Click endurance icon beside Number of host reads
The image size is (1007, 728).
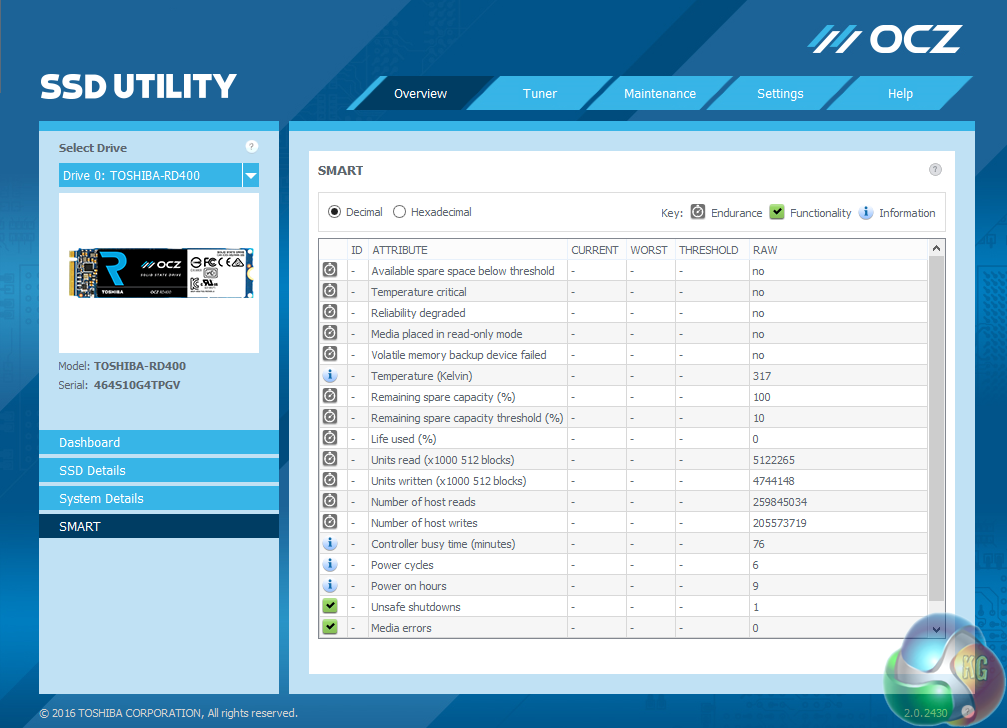(x=330, y=501)
